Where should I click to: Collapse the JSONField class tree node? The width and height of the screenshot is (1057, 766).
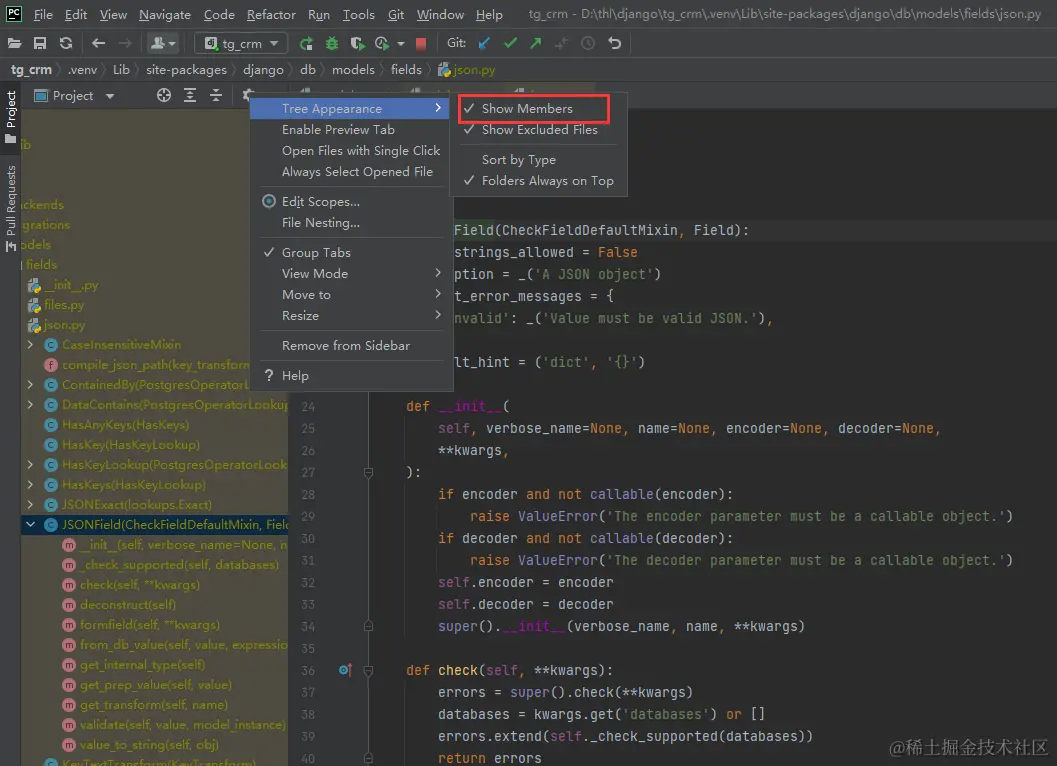pyautogui.click(x=31, y=524)
